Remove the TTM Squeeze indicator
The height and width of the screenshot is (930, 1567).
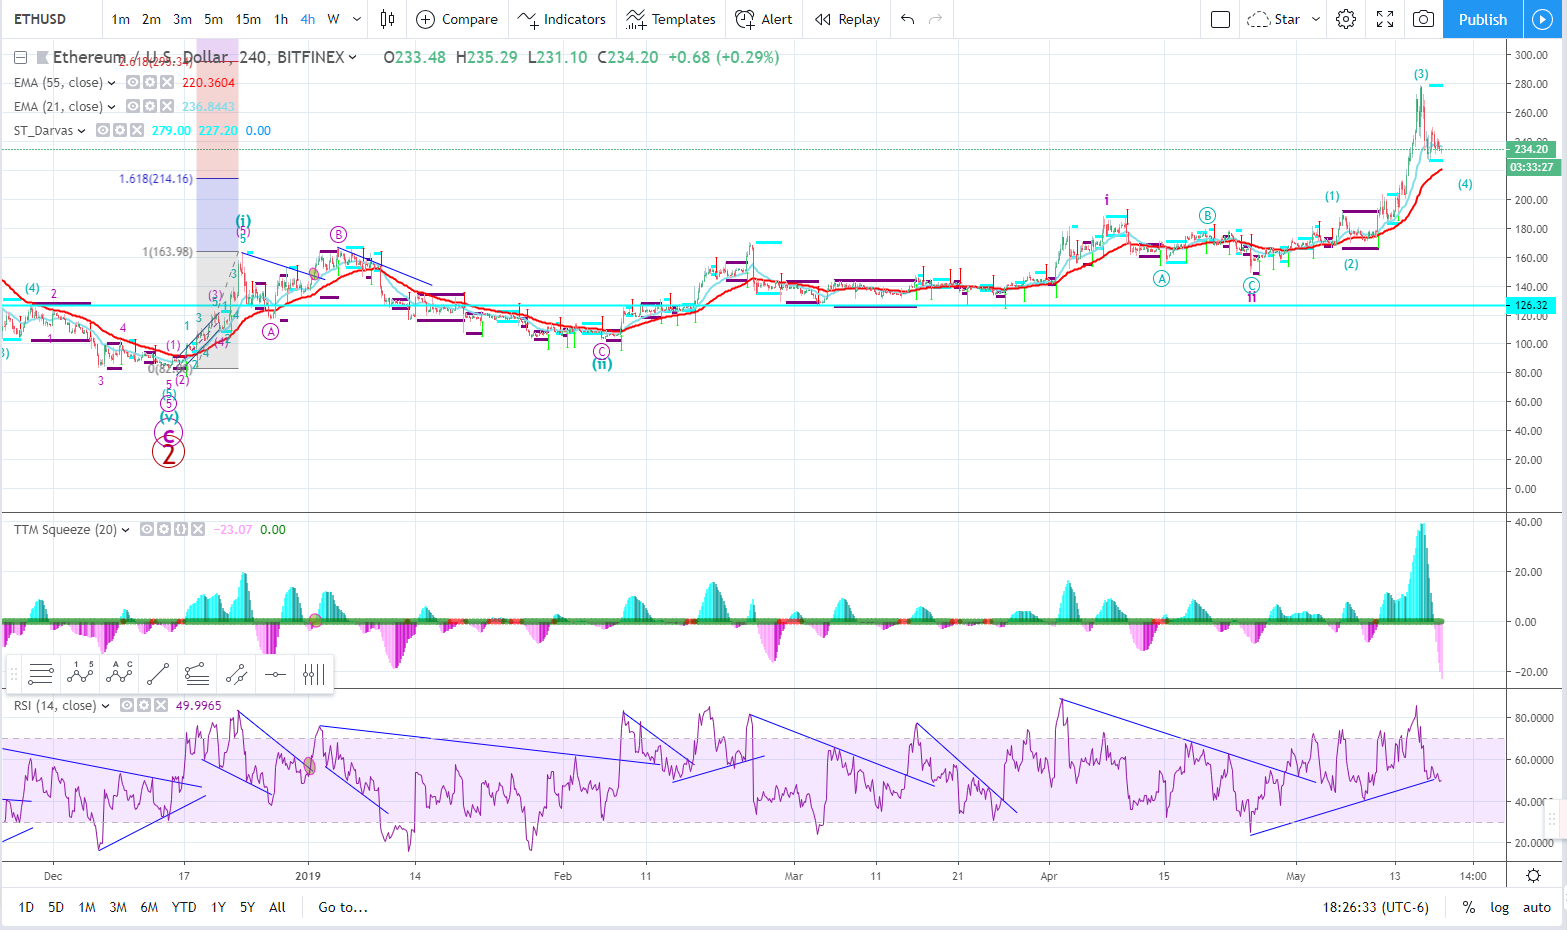(198, 529)
